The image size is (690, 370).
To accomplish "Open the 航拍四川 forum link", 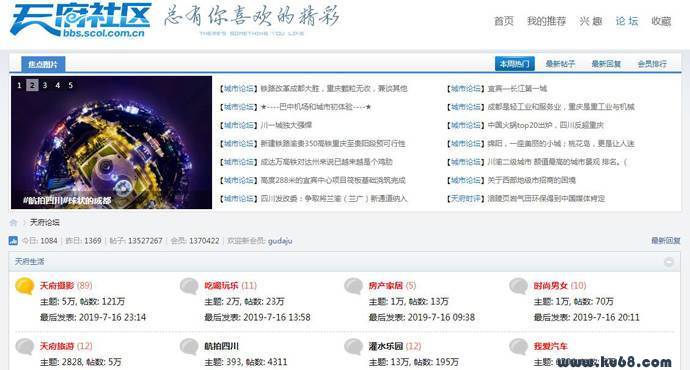I will point(221,346).
